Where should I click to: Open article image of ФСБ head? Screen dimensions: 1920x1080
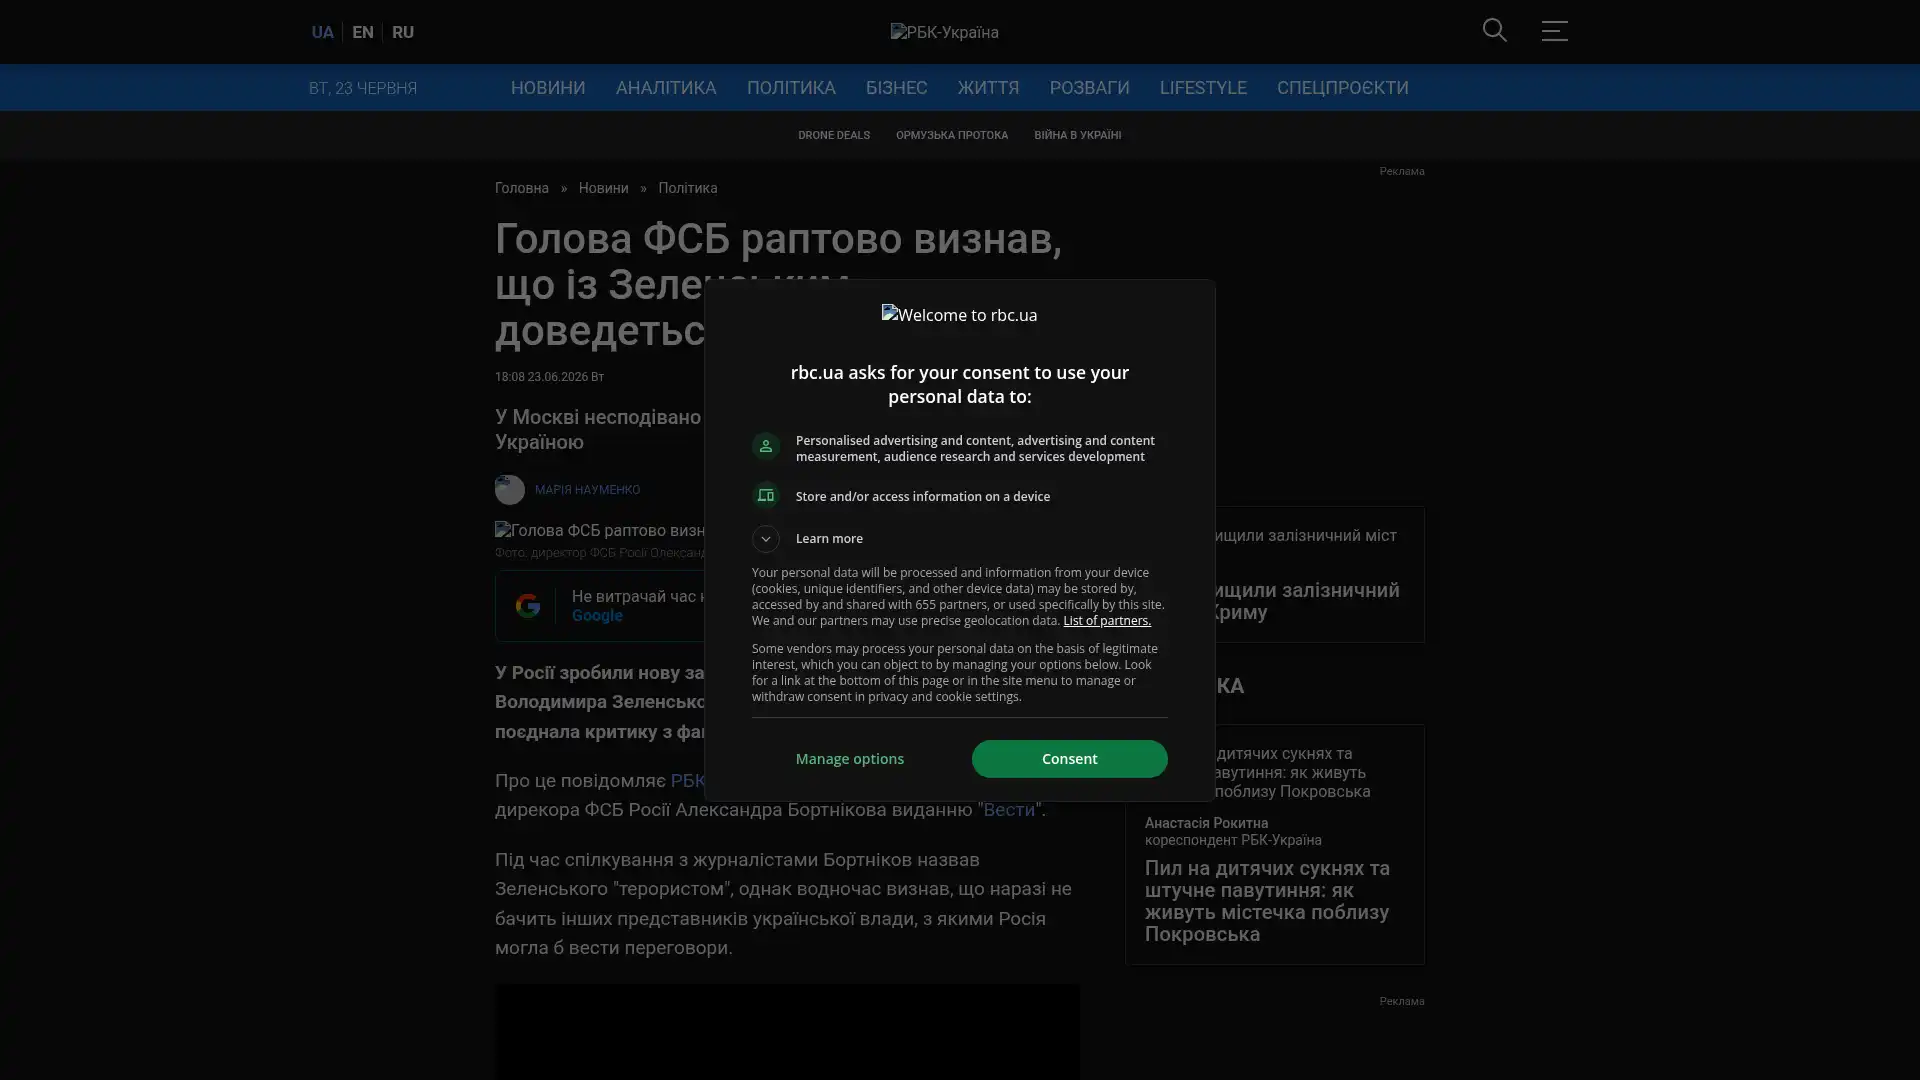[600, 531]
